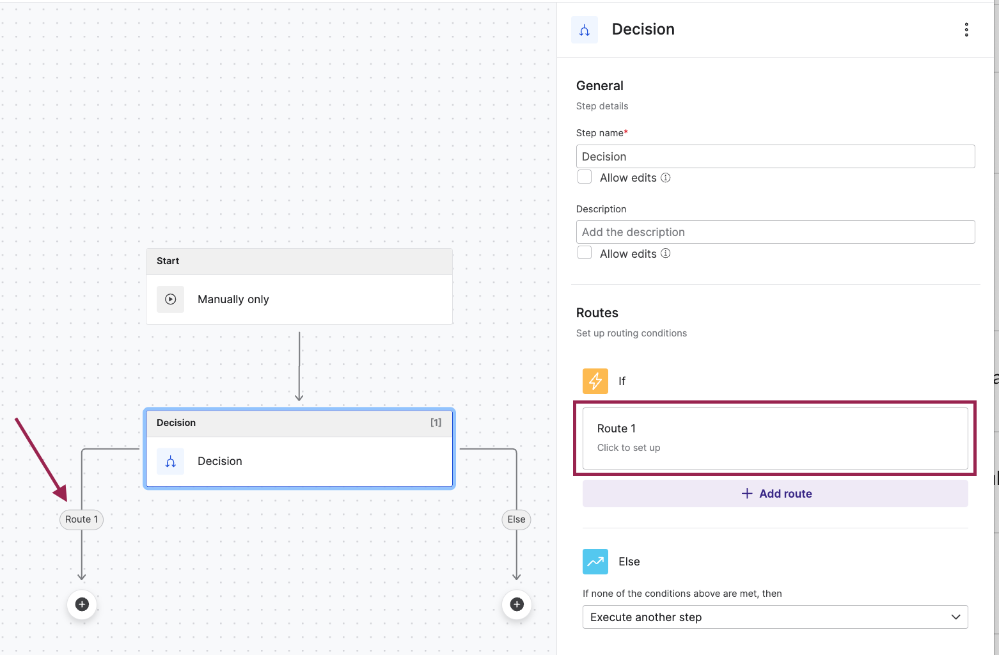Enable Allow edits under Description
Screen dimensions: 999x655
click(584, 253)
